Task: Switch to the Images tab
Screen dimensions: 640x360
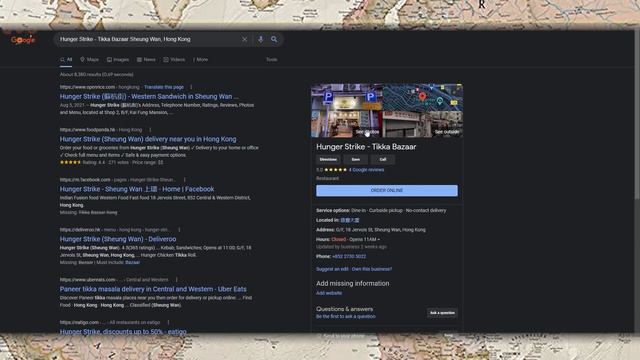Action: (118, 60)
